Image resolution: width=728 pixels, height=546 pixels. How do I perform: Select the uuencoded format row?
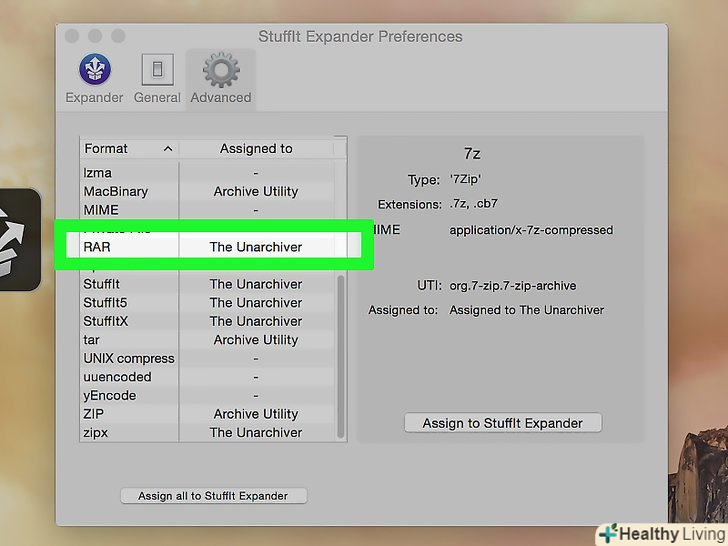207,377
